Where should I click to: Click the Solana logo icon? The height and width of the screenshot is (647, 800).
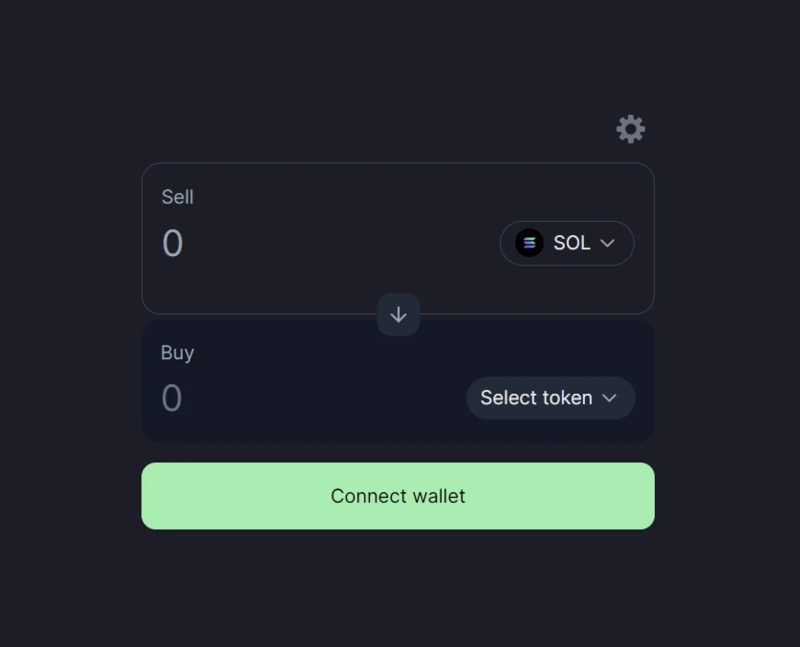coord(529,243)
